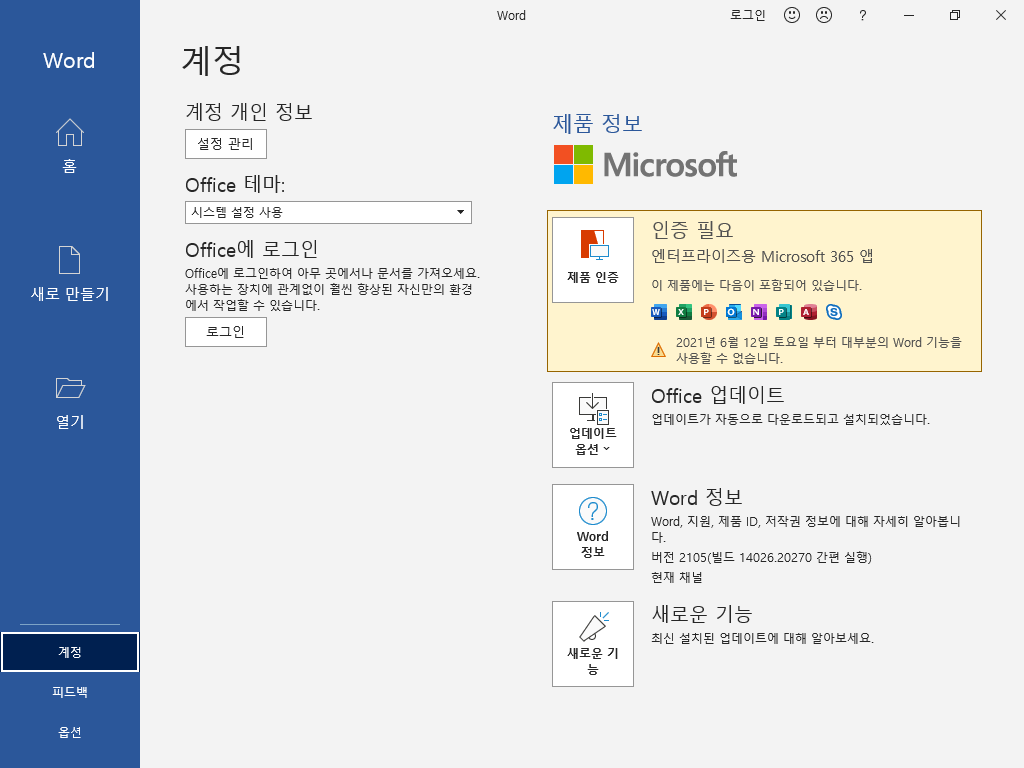Click the 제품 정보 heading
Image resolution: width=1024 pixels, height=768 pixels.
pyautogui.click(x=598, y=123)
